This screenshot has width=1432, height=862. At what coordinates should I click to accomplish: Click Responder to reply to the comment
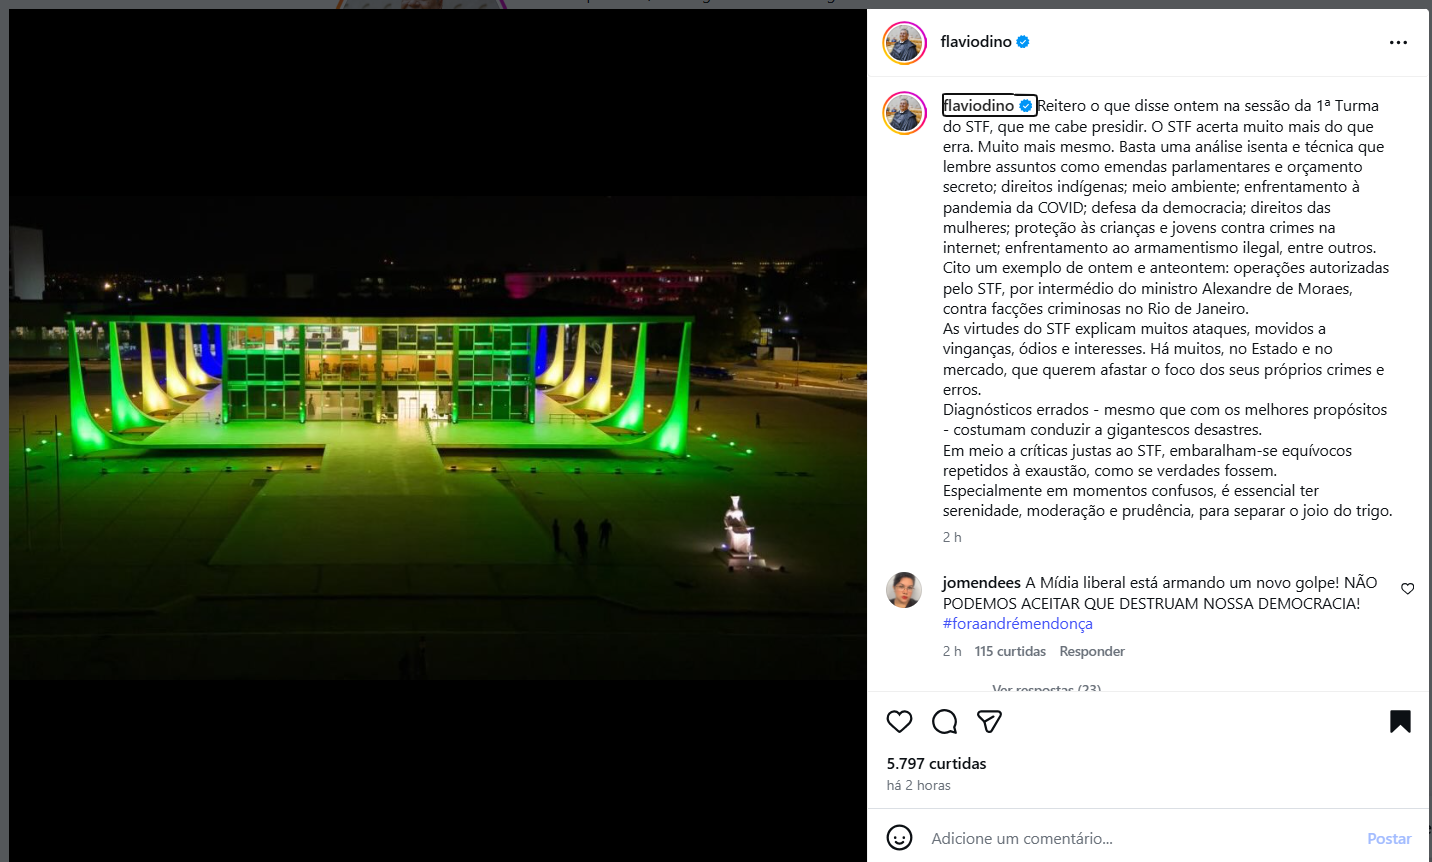[1092, 651]
